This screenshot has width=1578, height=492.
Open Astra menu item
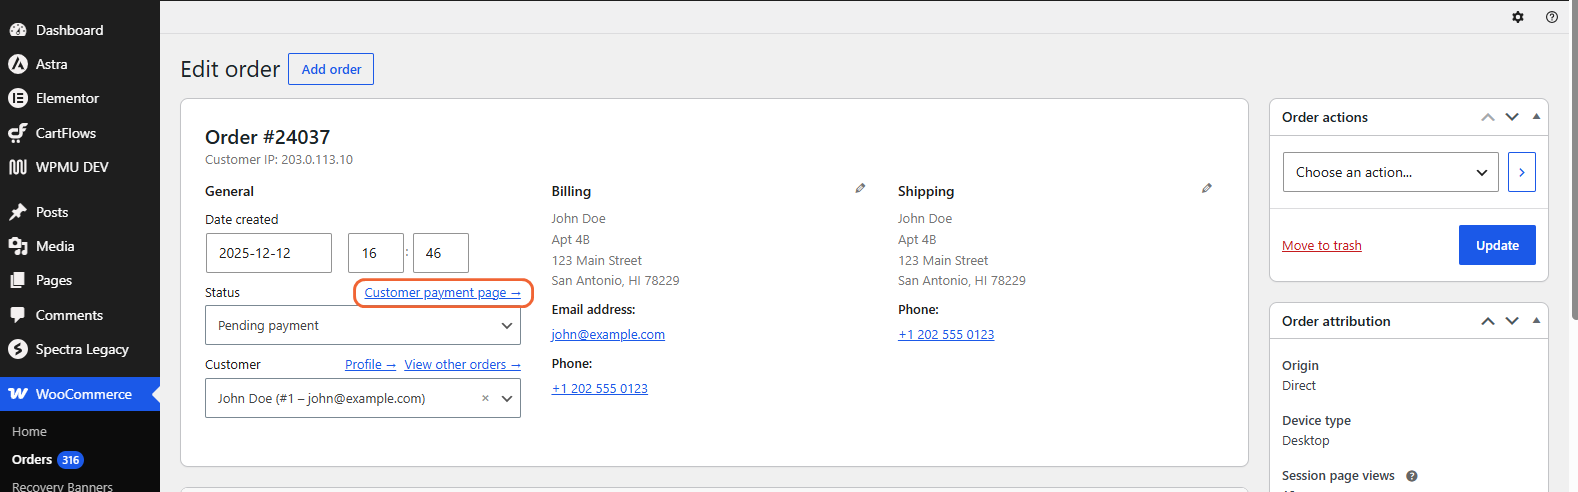coord(80,64)
